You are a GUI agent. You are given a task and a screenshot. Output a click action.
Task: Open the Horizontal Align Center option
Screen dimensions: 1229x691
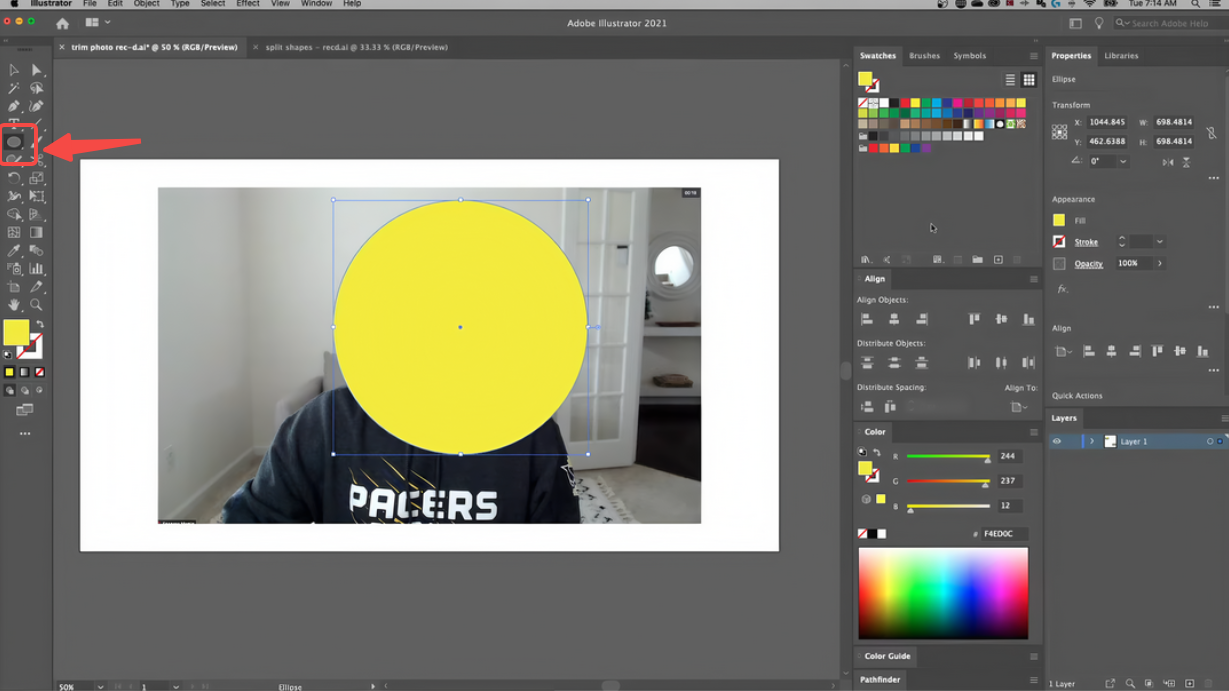pyautogui.click(x=894, y=318)
